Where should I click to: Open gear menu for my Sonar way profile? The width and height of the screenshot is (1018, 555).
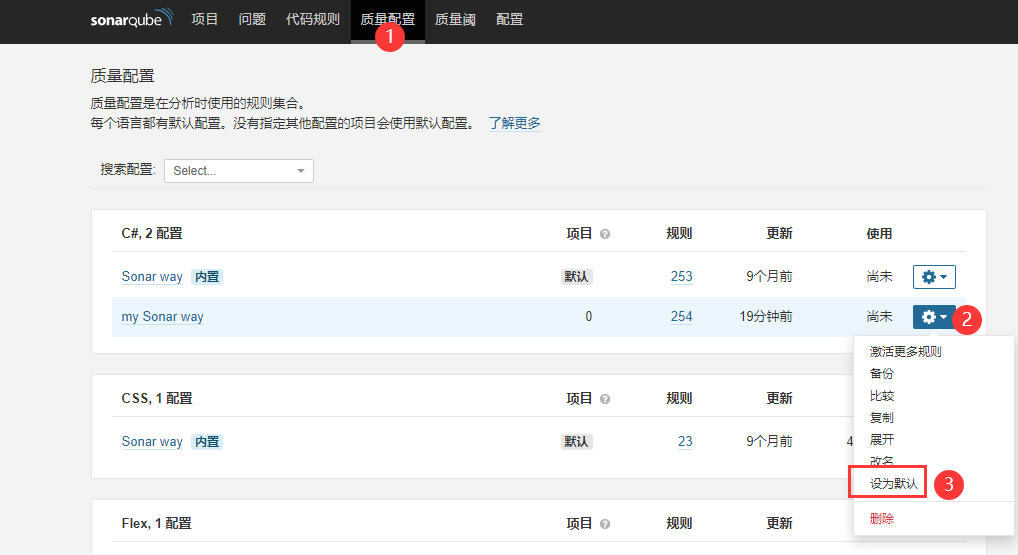tap(934, 317)
